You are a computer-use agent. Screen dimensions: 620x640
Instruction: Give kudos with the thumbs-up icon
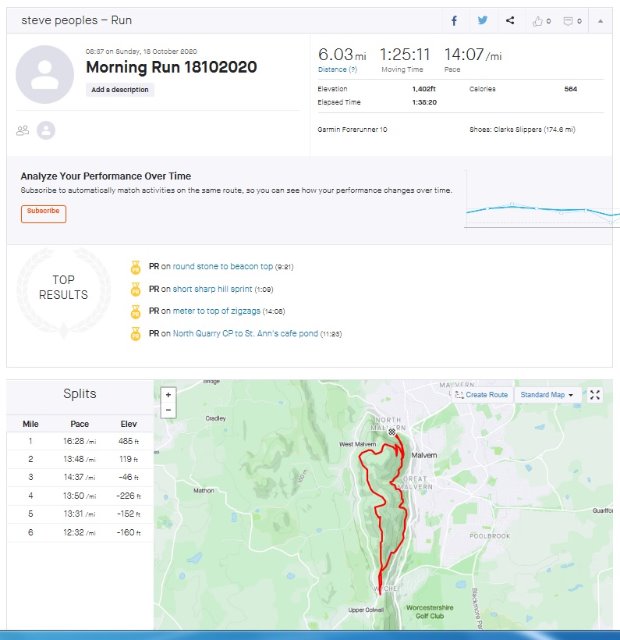541,20
